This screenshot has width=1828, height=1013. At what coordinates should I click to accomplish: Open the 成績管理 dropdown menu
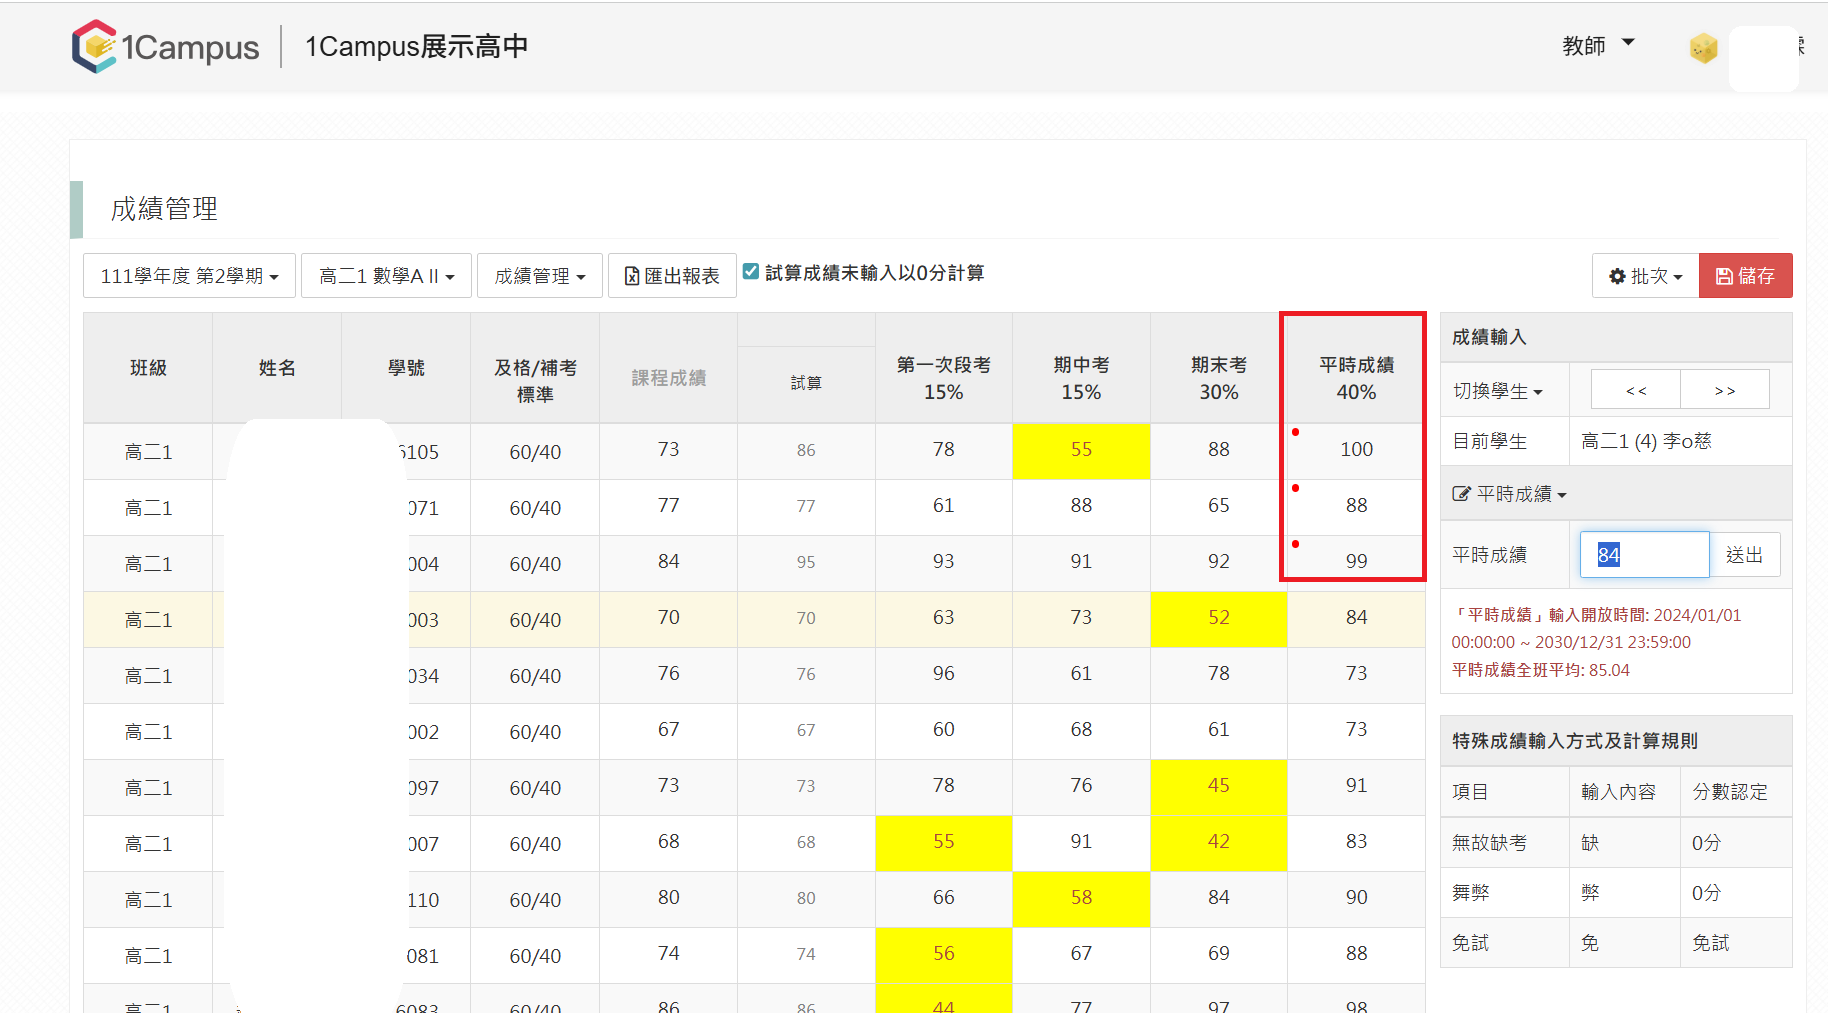tap(540, 276)
